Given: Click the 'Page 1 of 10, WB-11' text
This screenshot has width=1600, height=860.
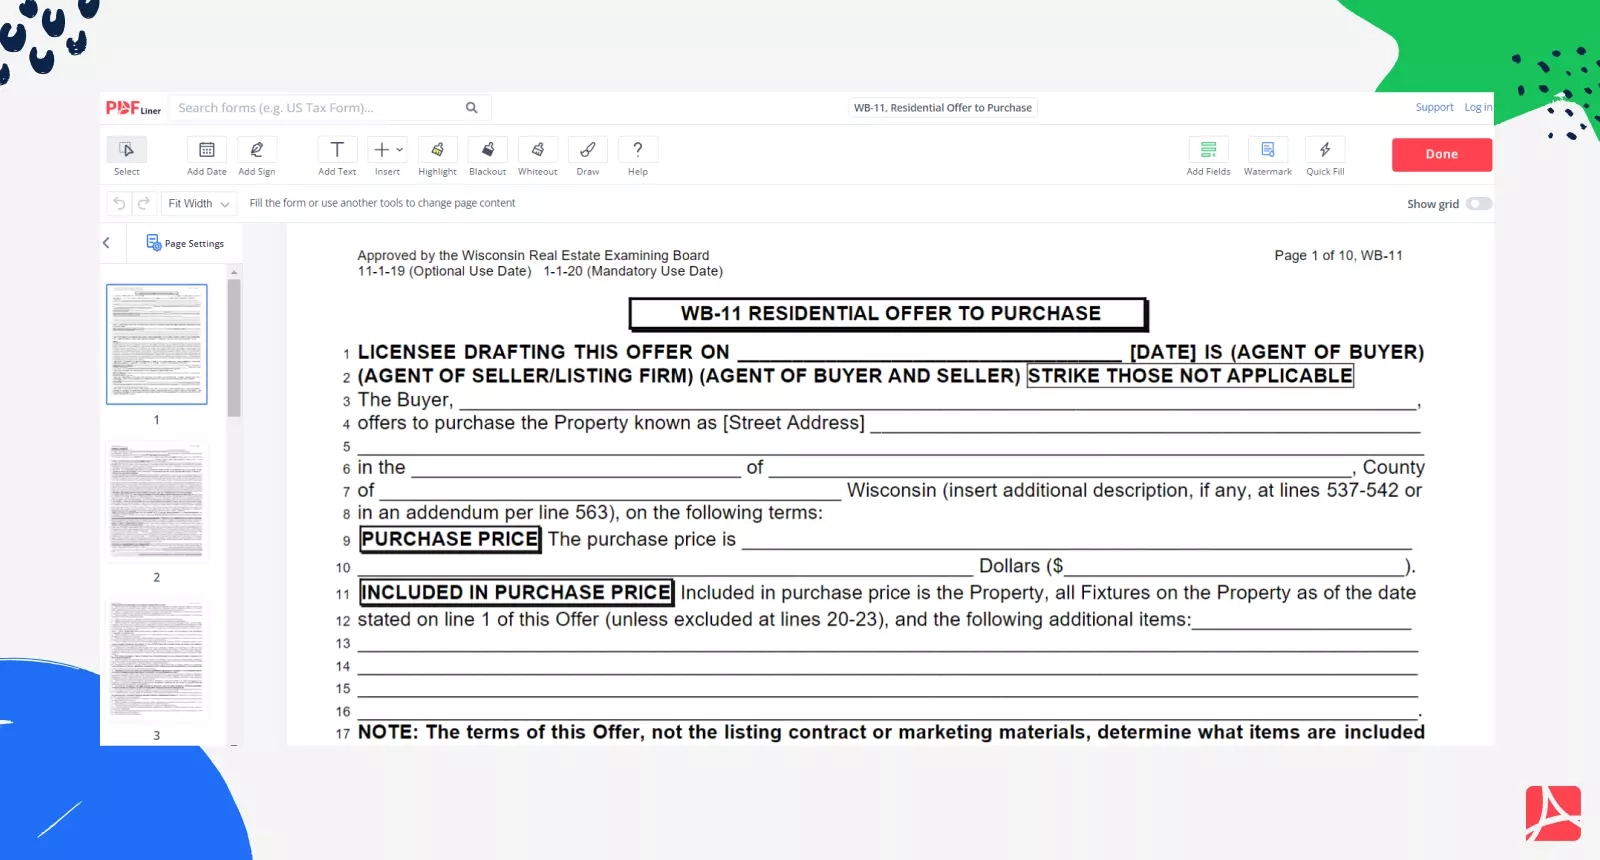Looking at the screenshot, I should [1338, 256].
